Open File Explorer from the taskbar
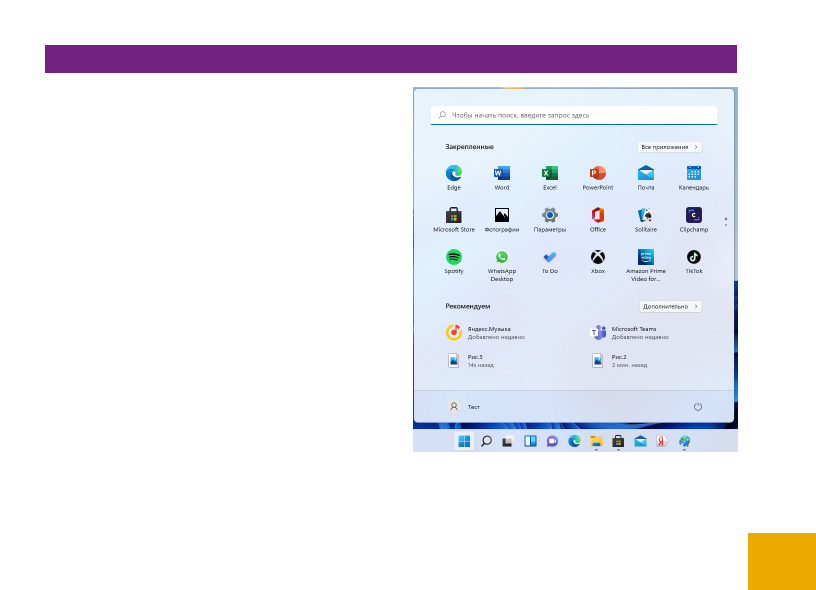The image size is (816, 590). point(596,441)
